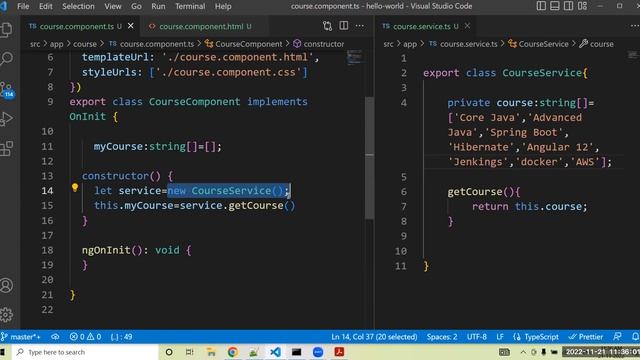Click feedback icon in status bar
Image resolution: width=640 pixels, height=360 pixels.
[x=618, y=337]
